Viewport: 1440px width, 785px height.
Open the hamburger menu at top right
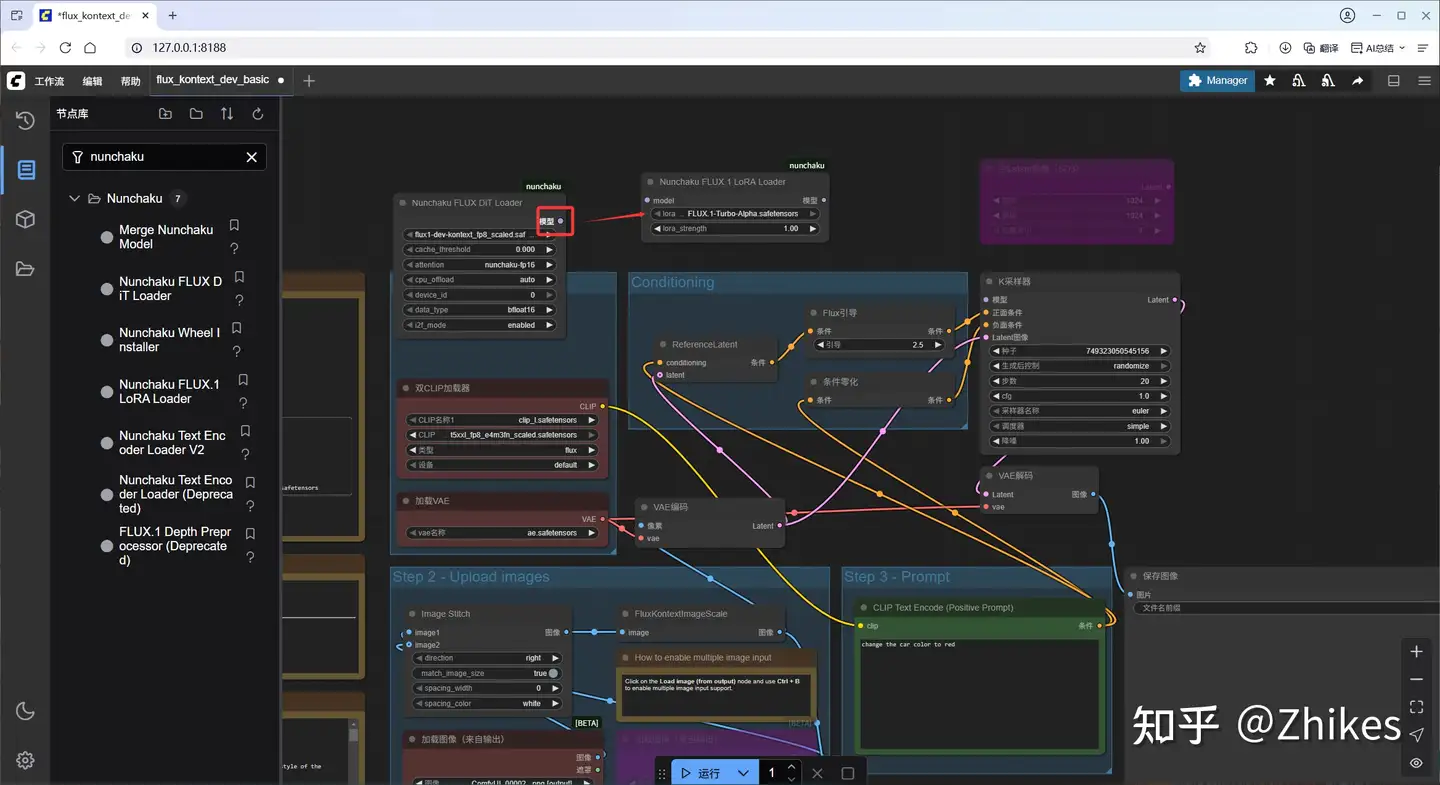(1424, 81)
